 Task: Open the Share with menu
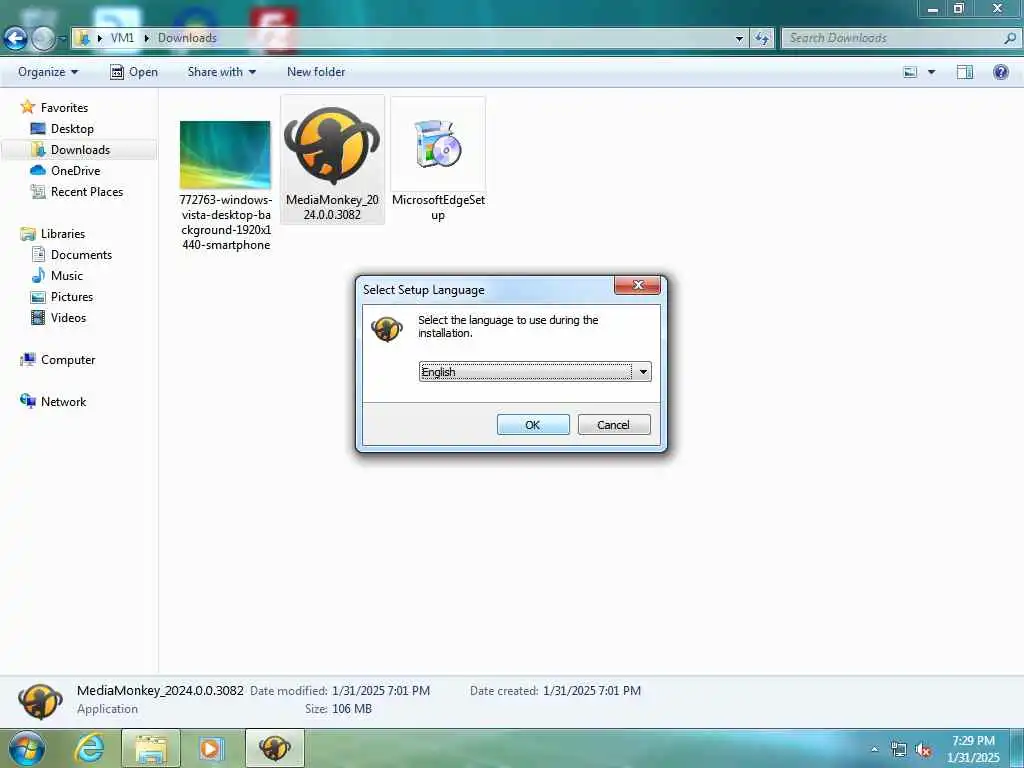(221, 72)
